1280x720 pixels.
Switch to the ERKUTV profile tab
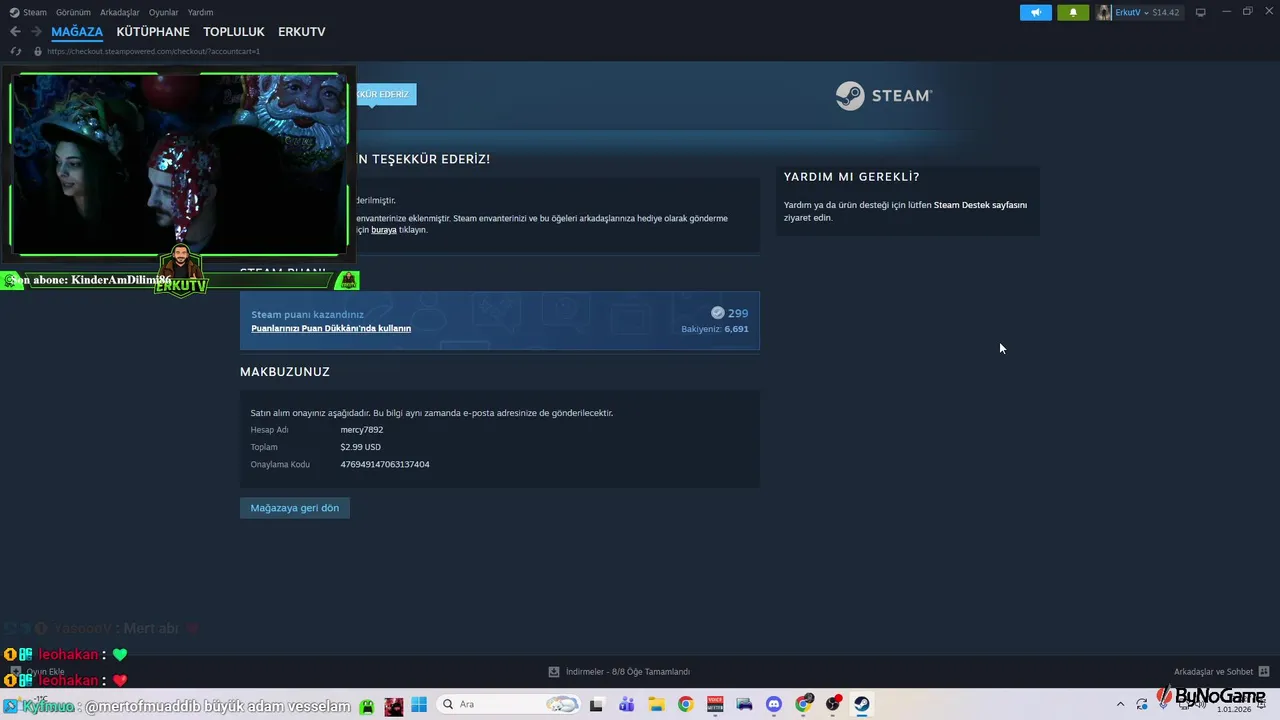(302, 32)
